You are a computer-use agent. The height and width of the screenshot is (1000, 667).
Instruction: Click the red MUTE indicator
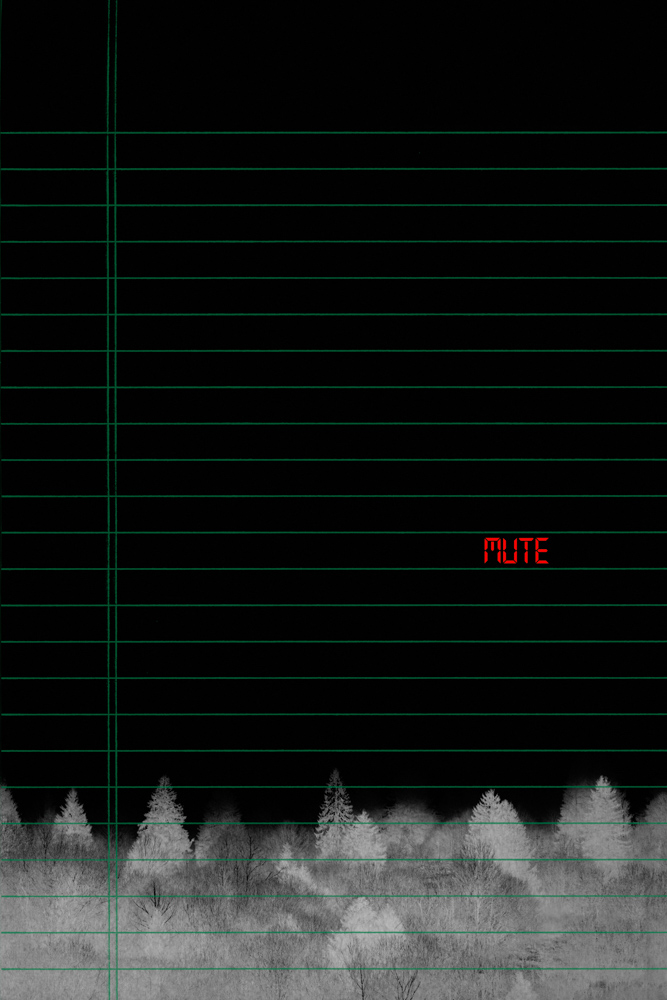(x=516, y=550)
